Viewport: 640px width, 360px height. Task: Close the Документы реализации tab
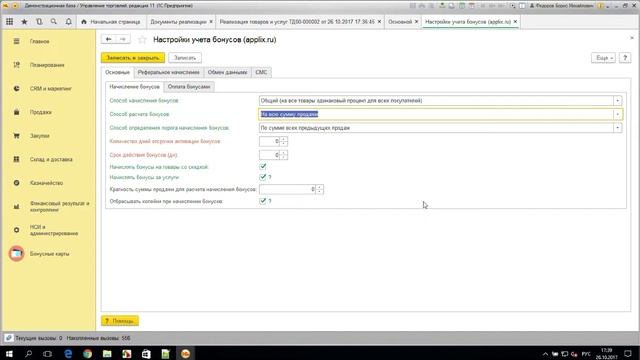click(x=211, y=22)
